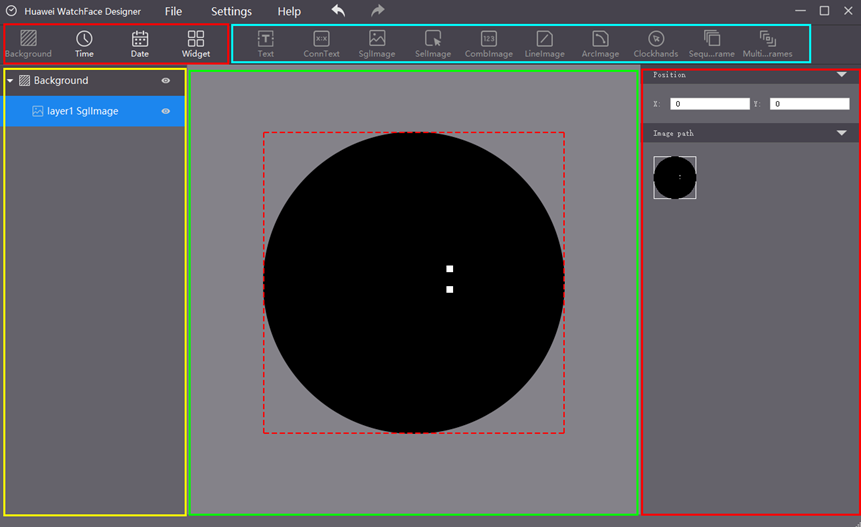The height and width of the screenshot is (527, 861).
Task: Select the Background layer row
Action: pos(94,81)
